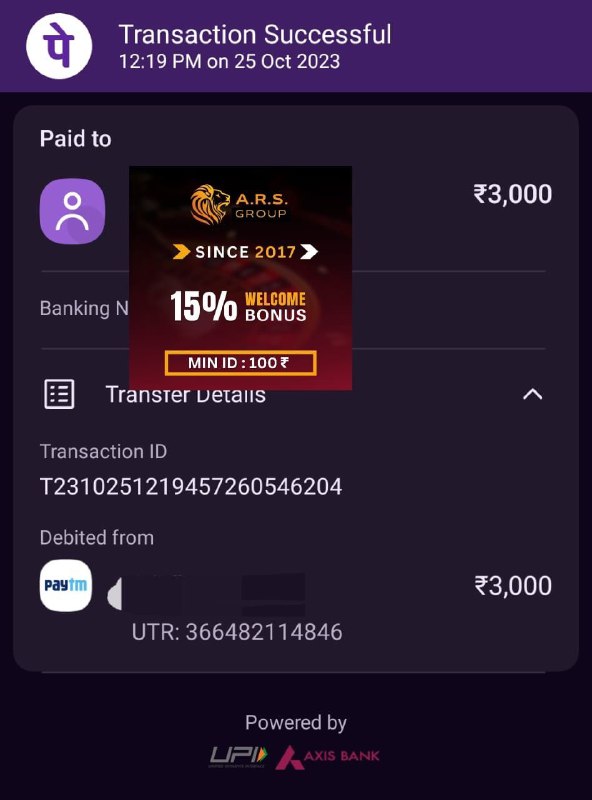
Task: Tap the 15% Welcome Bonus banner text
Action: (238, 307)
